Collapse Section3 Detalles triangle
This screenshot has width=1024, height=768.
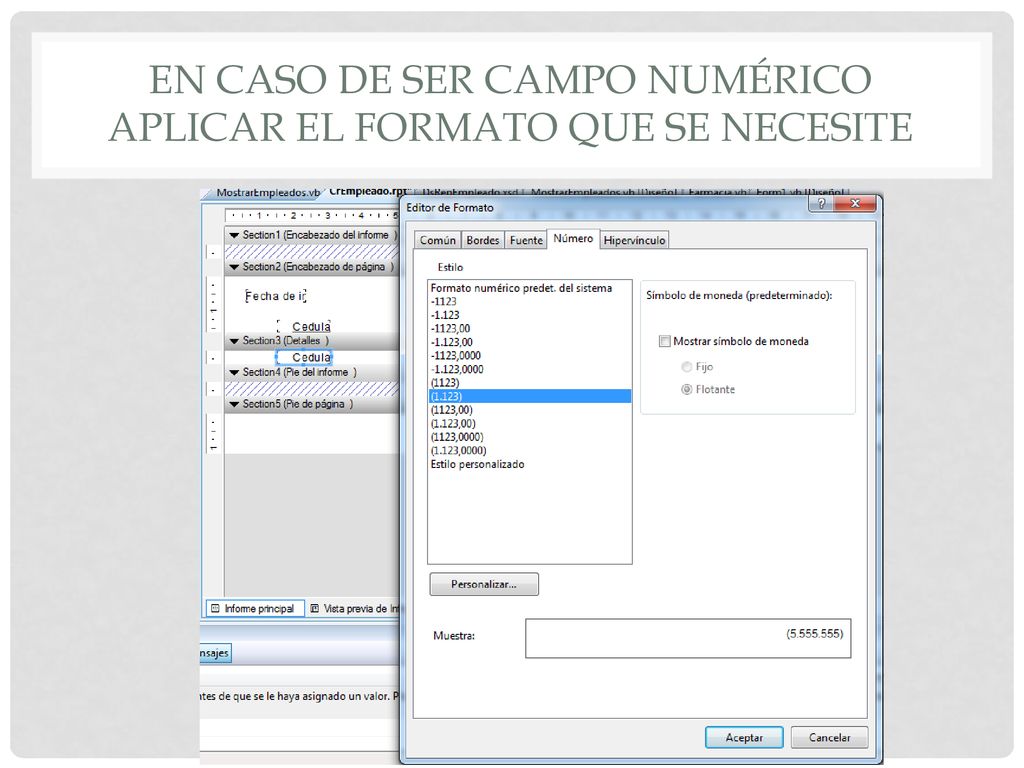[x=234, y=341]
